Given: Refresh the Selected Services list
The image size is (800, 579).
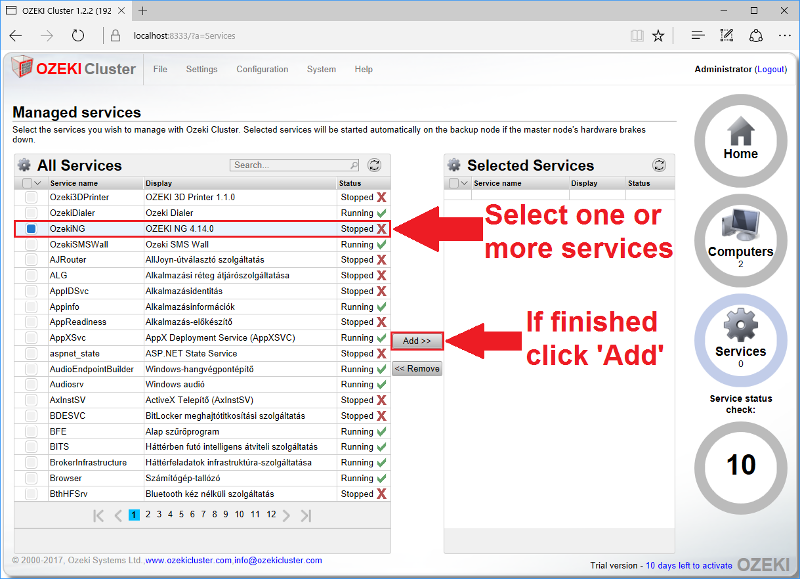Looking at the screenshot, I should pos(659,165).
